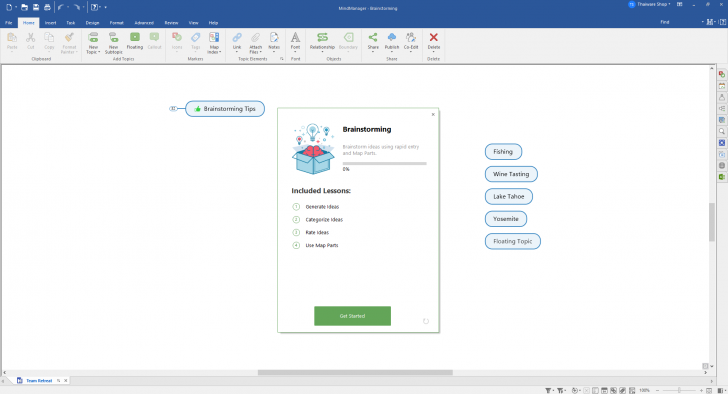Select the Yosemite topic
Screen dimensions: 728x394
[x=506, y=219]
